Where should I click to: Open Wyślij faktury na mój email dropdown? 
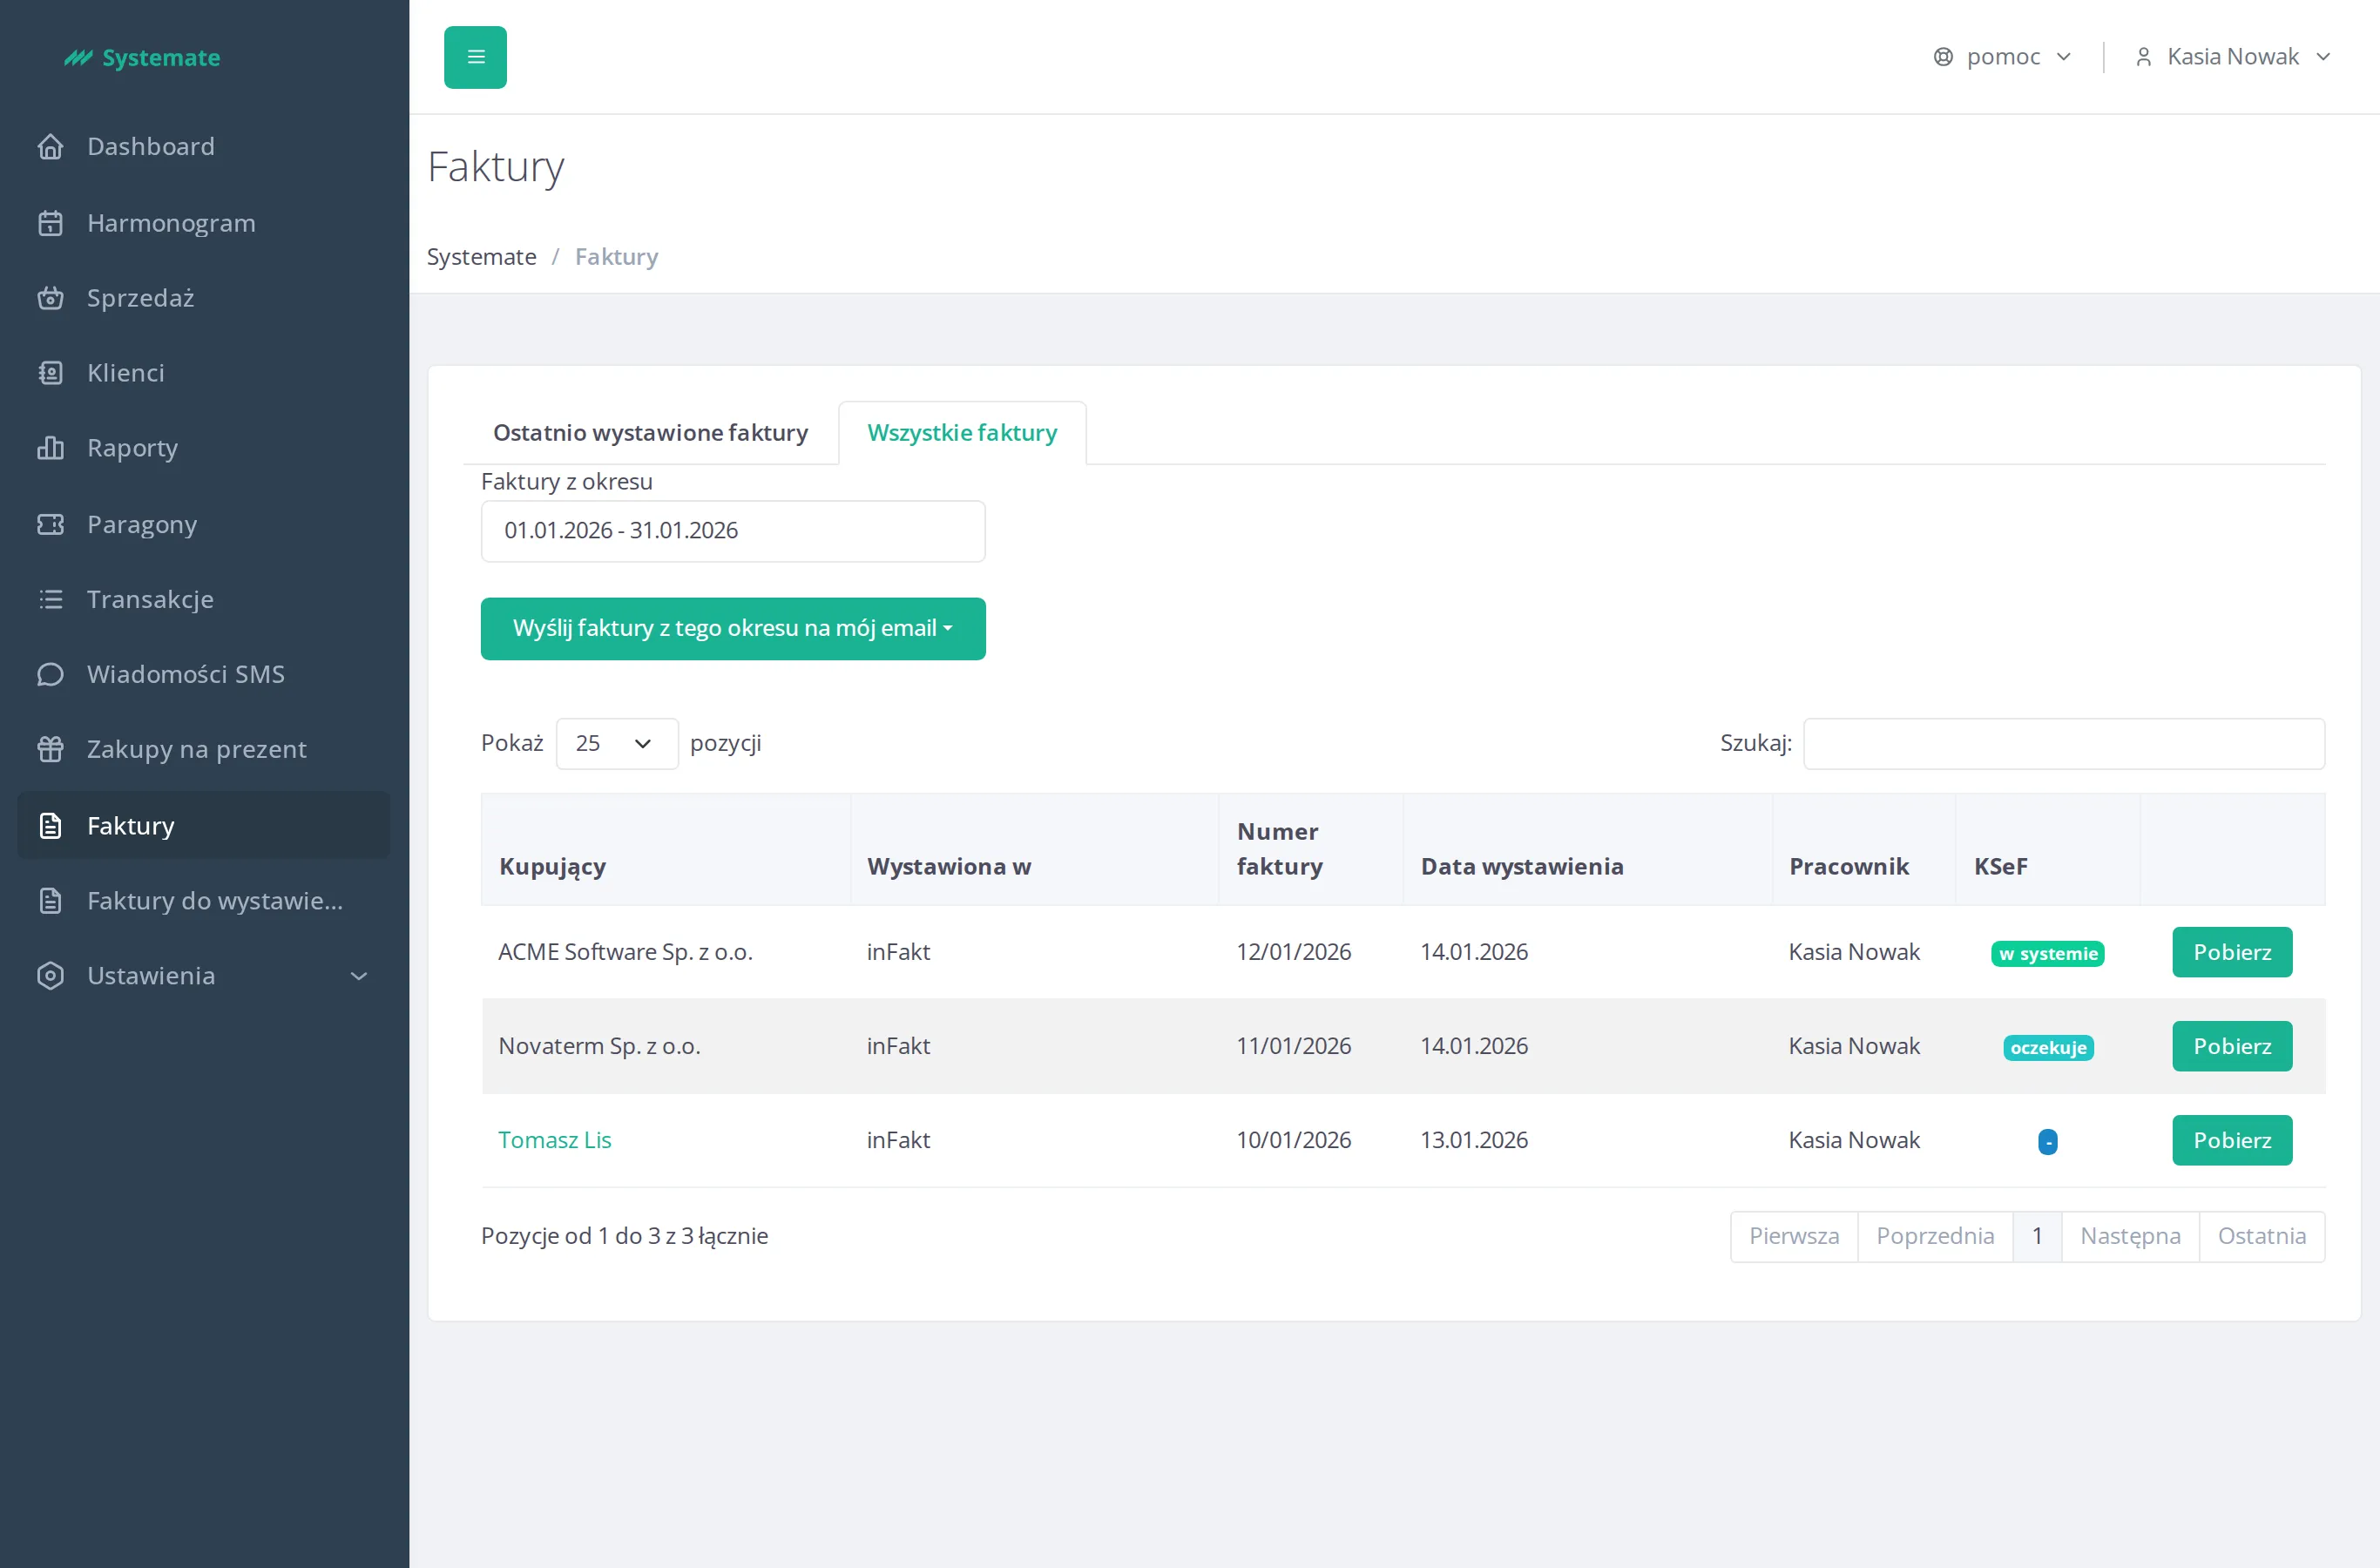click(x=733, y=629)
